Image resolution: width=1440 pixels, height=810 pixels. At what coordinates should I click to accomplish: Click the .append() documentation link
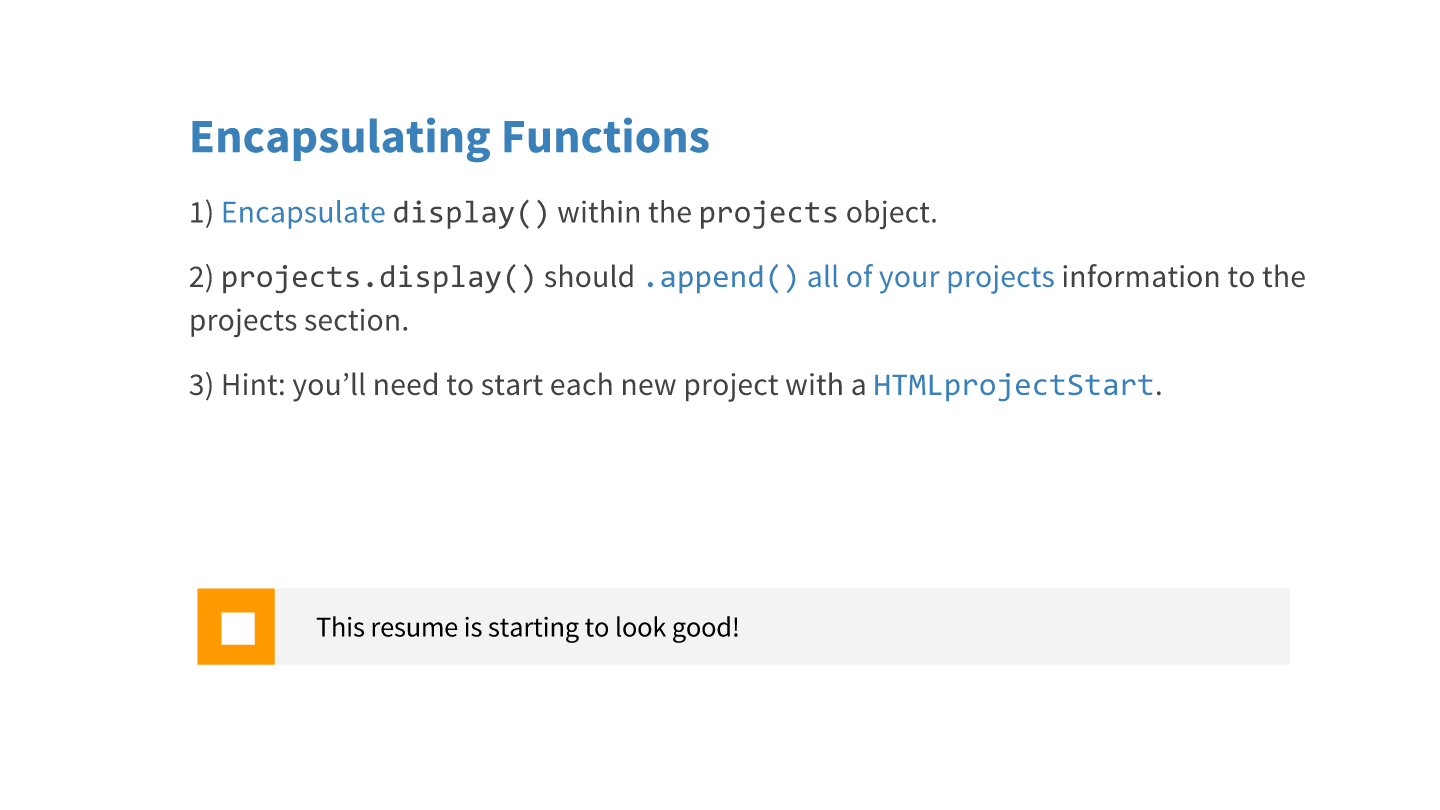point(720,277)
